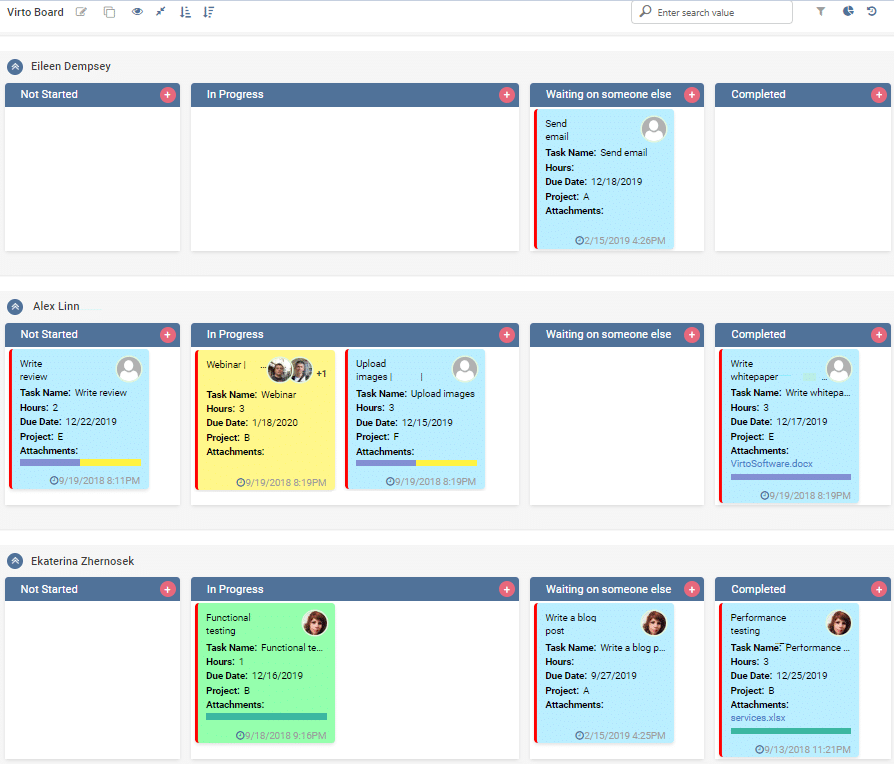Click the copy board icon in toolbar

(109, 12)
